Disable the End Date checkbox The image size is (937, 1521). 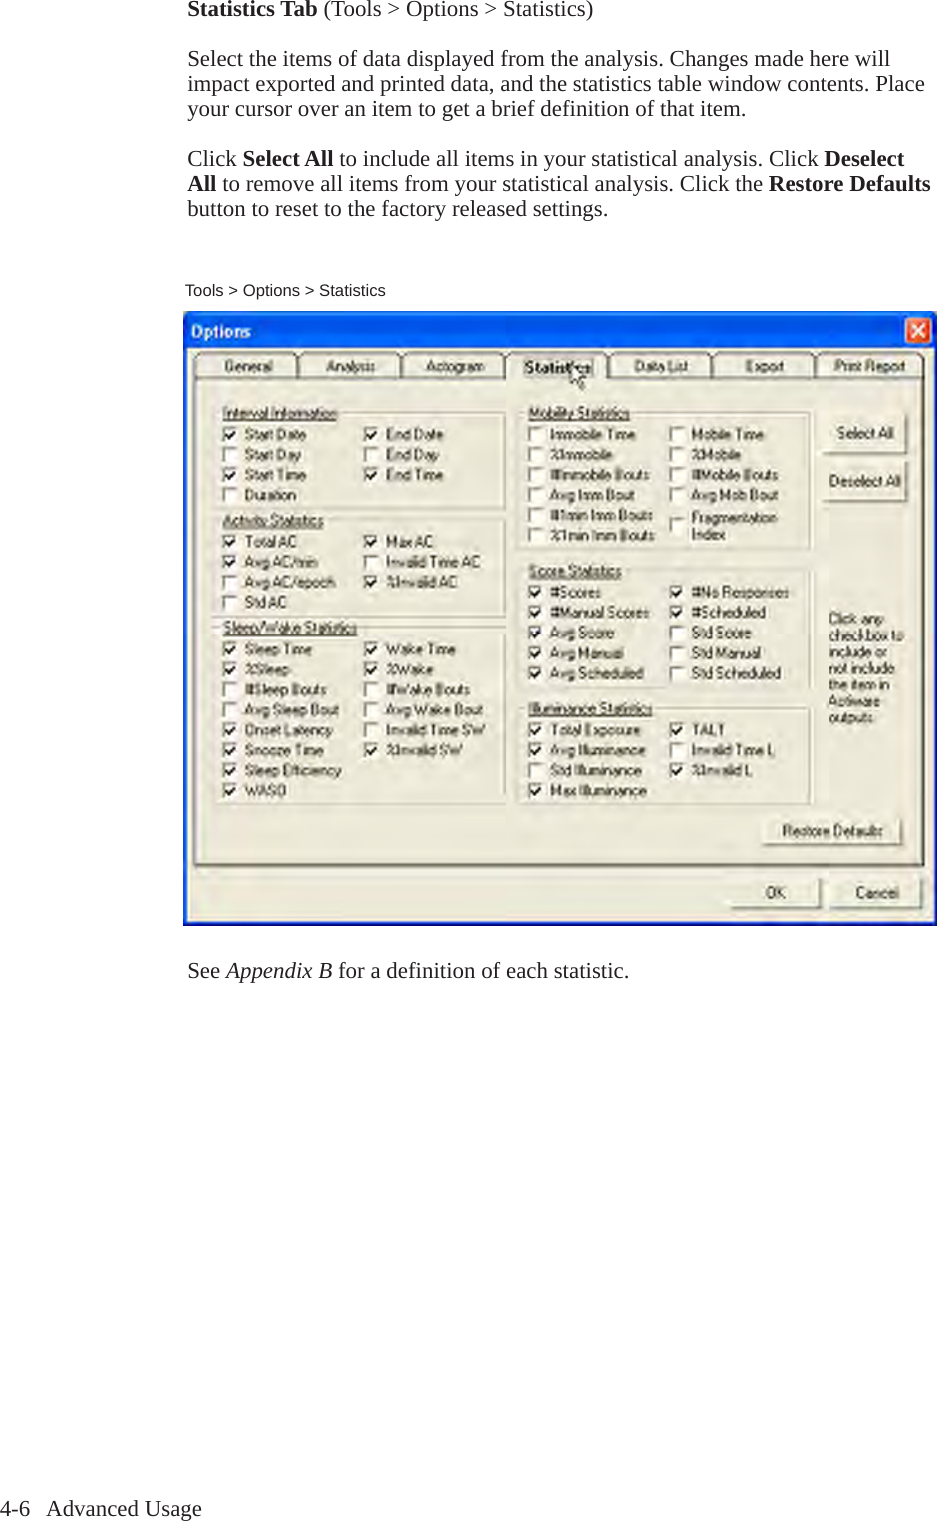click(371, 434)
